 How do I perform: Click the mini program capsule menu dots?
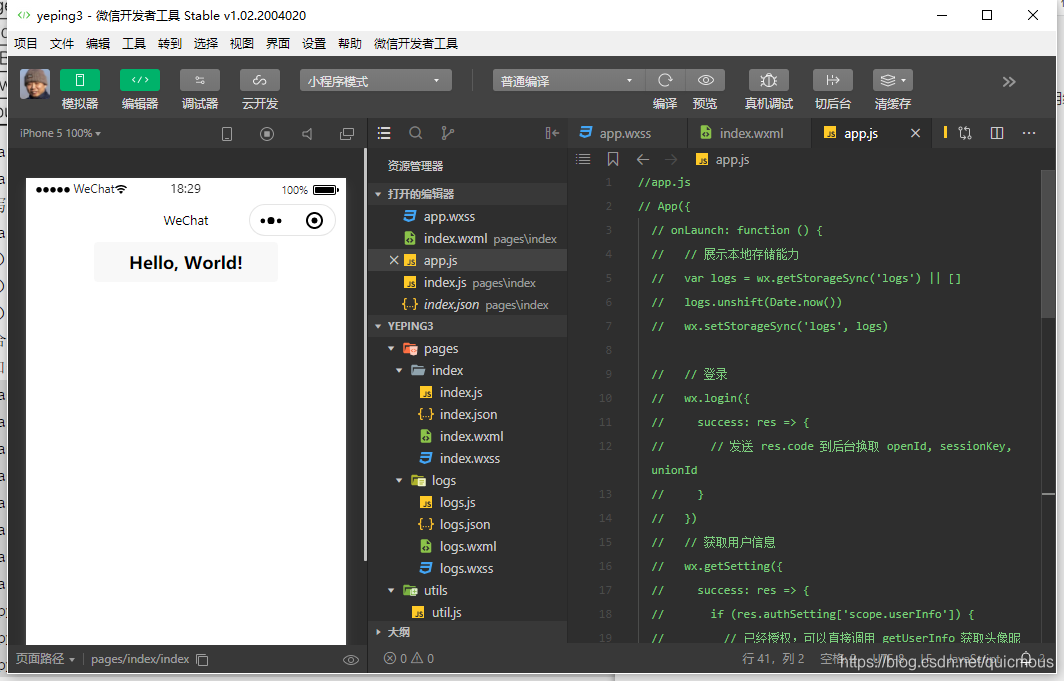click(271, 220)
